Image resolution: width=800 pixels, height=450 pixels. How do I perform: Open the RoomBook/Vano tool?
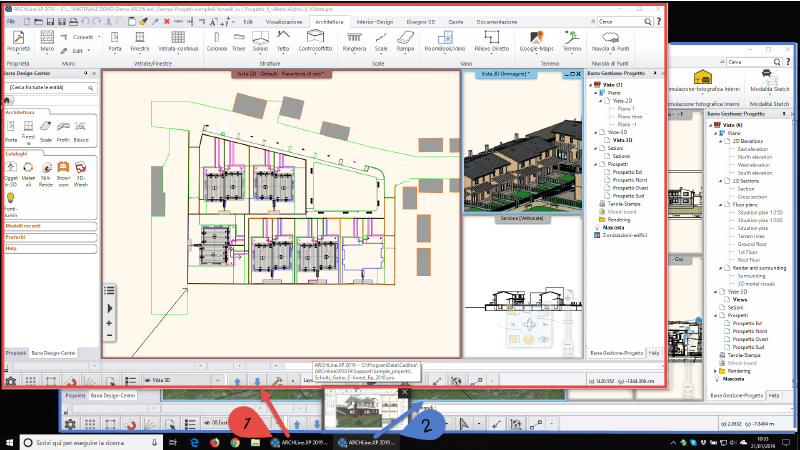445,41
